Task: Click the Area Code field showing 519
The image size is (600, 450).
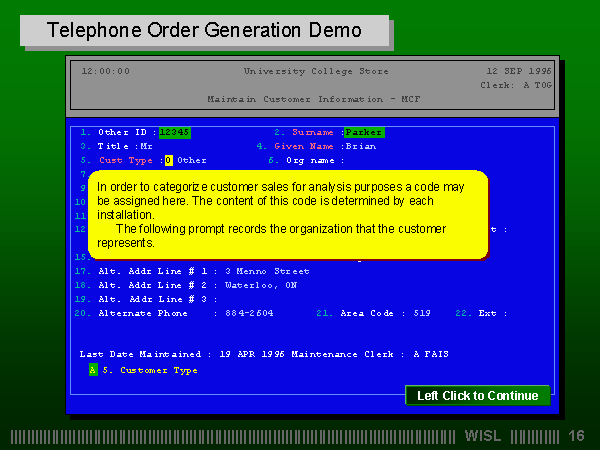Action: pos(422,313)
